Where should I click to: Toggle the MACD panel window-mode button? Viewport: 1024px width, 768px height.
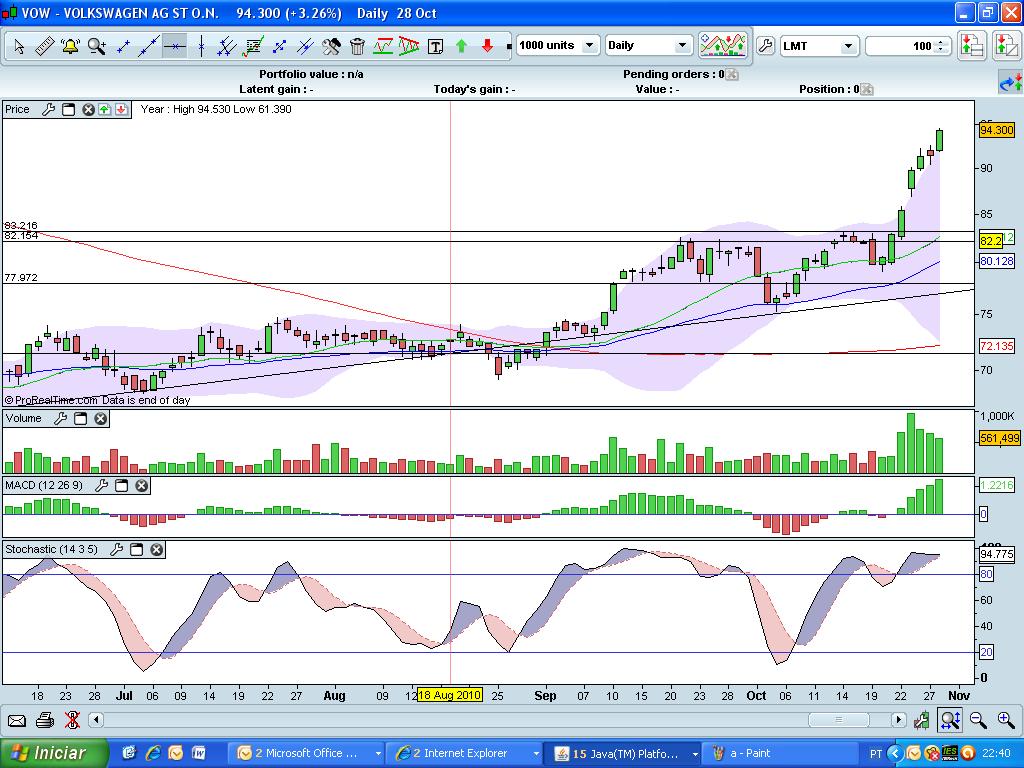[x=121, y=485]
